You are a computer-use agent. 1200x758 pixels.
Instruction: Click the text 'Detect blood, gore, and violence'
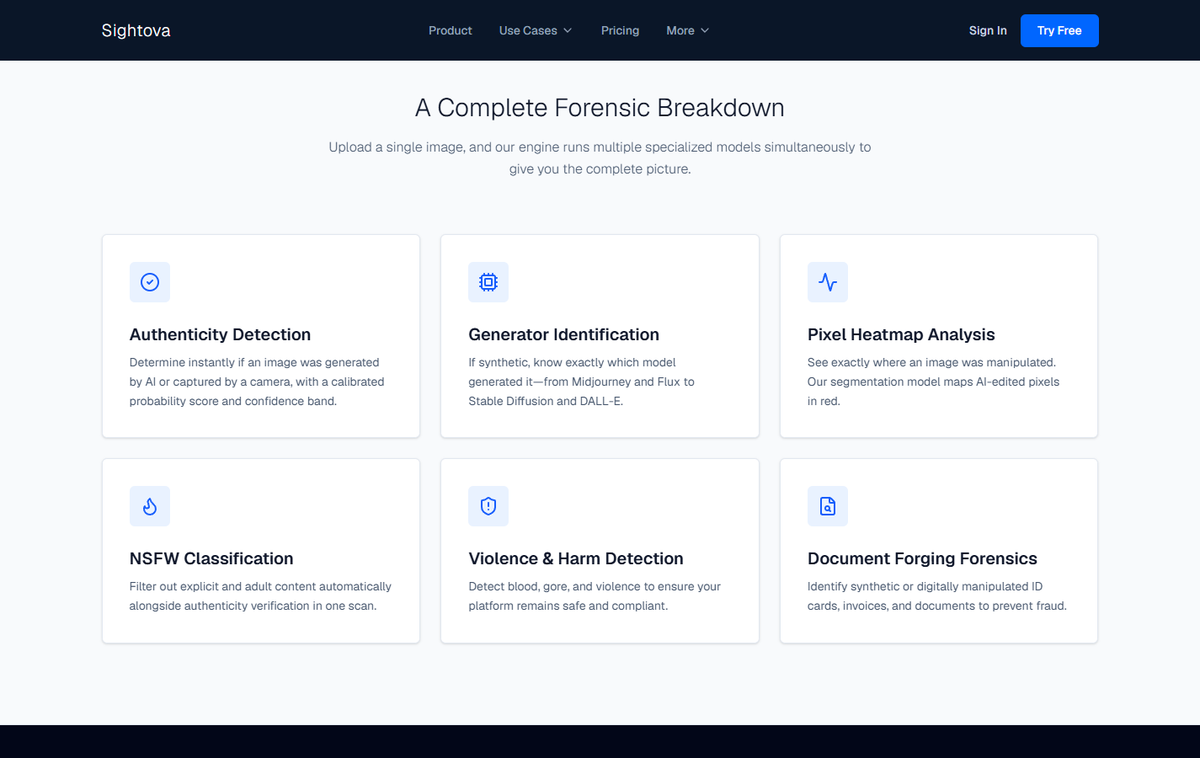(x=594, y=596)
